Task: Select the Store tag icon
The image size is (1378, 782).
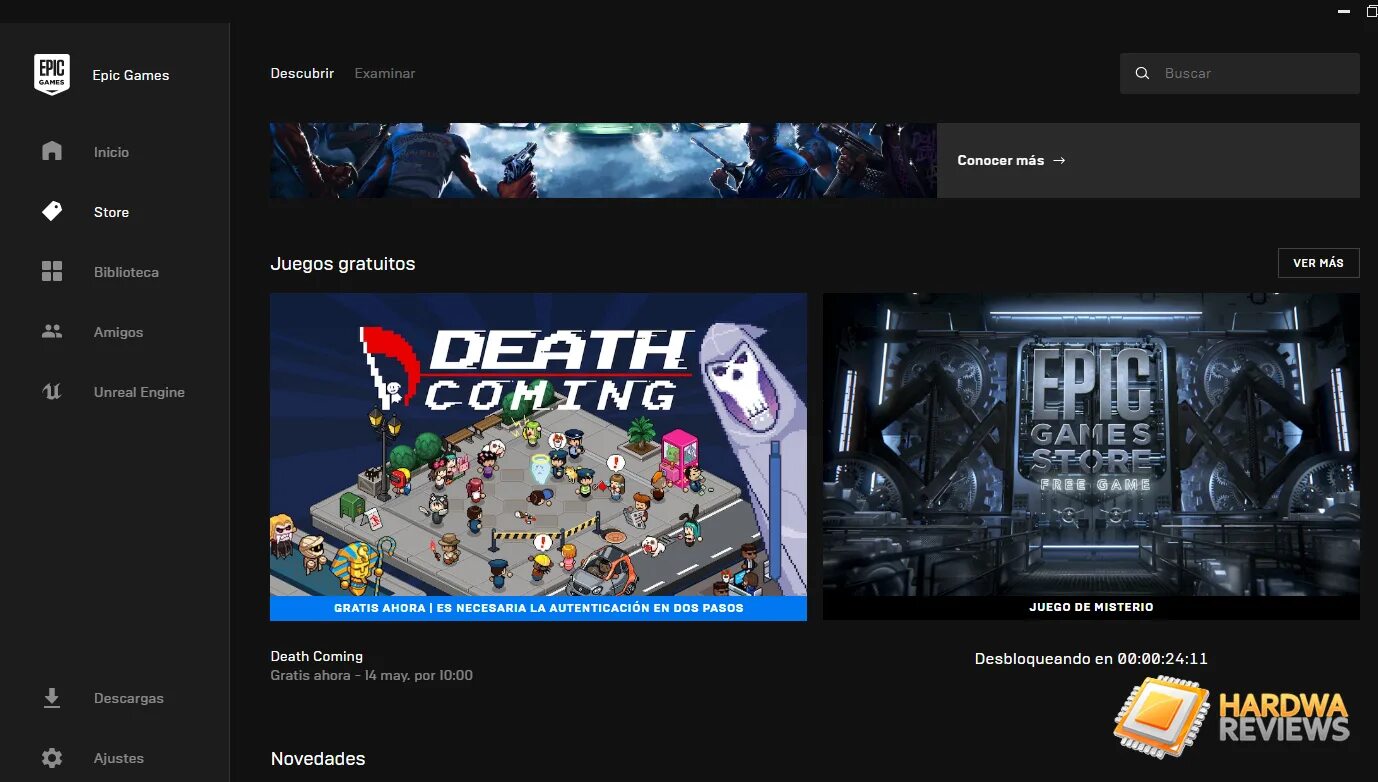Action: (52, 211)
